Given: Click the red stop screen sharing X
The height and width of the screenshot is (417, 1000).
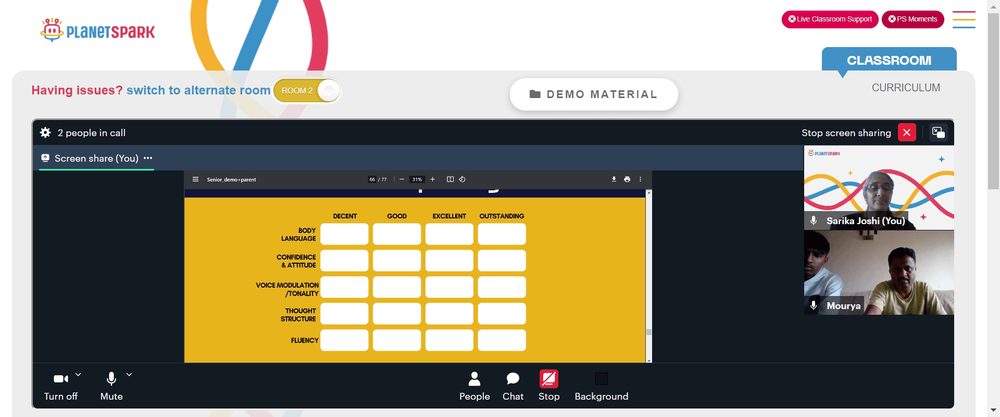Looking at the screenshot, I should pyautogui.click(x=906, y=133).
